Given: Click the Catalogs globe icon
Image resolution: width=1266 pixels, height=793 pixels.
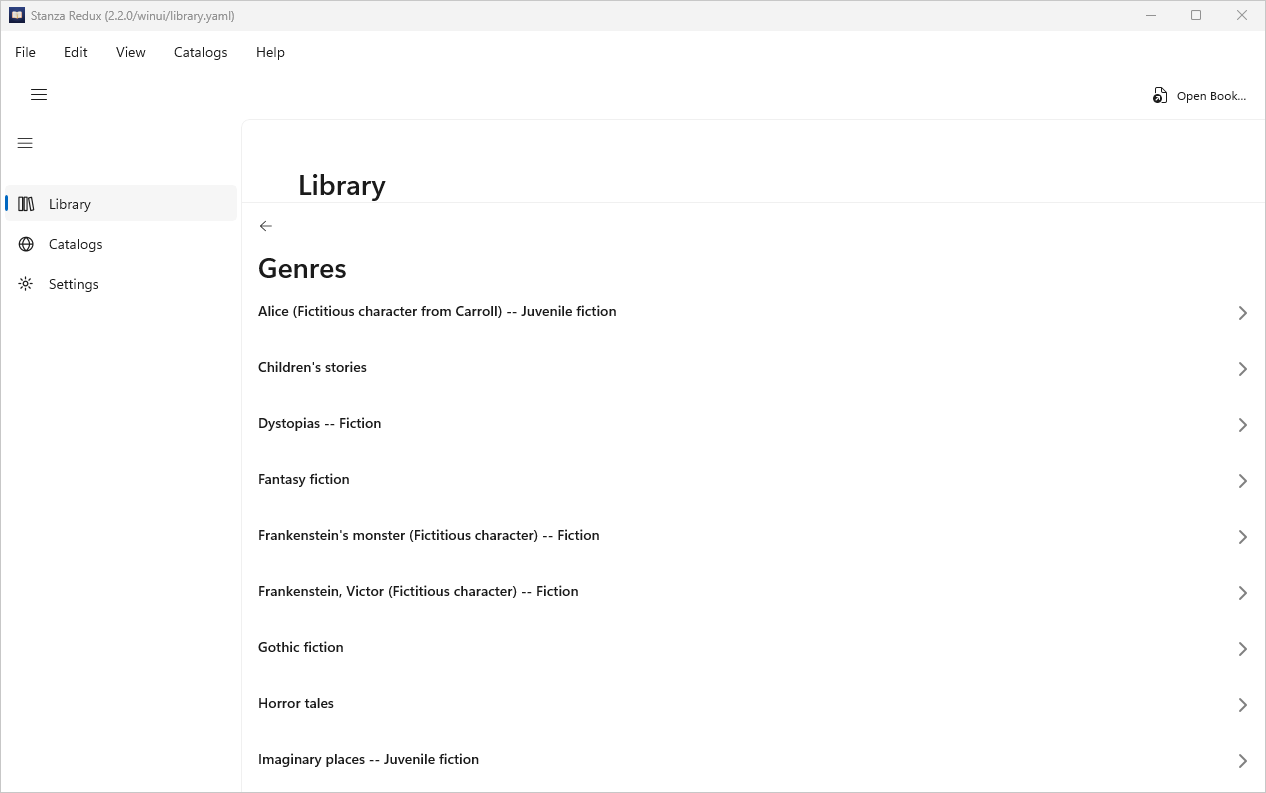Looking at the screenshot, I should click(26, 244).
